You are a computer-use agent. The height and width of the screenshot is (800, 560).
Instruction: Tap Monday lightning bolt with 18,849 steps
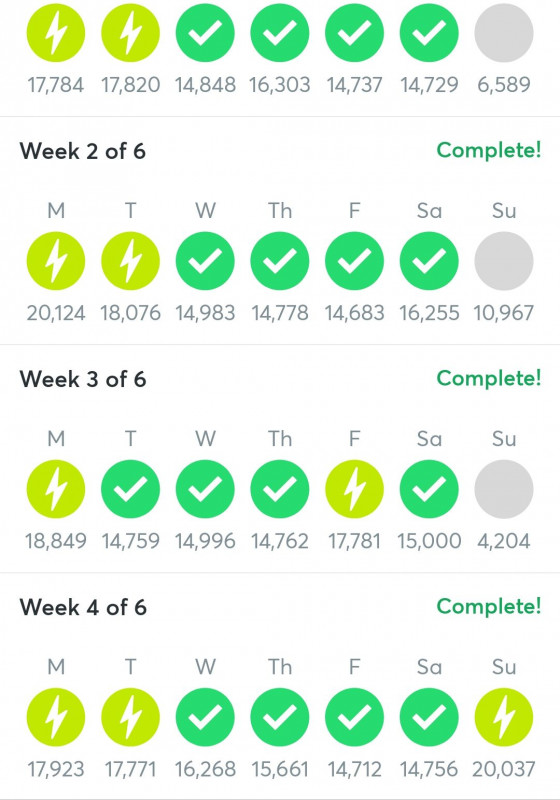pos(56,489)
